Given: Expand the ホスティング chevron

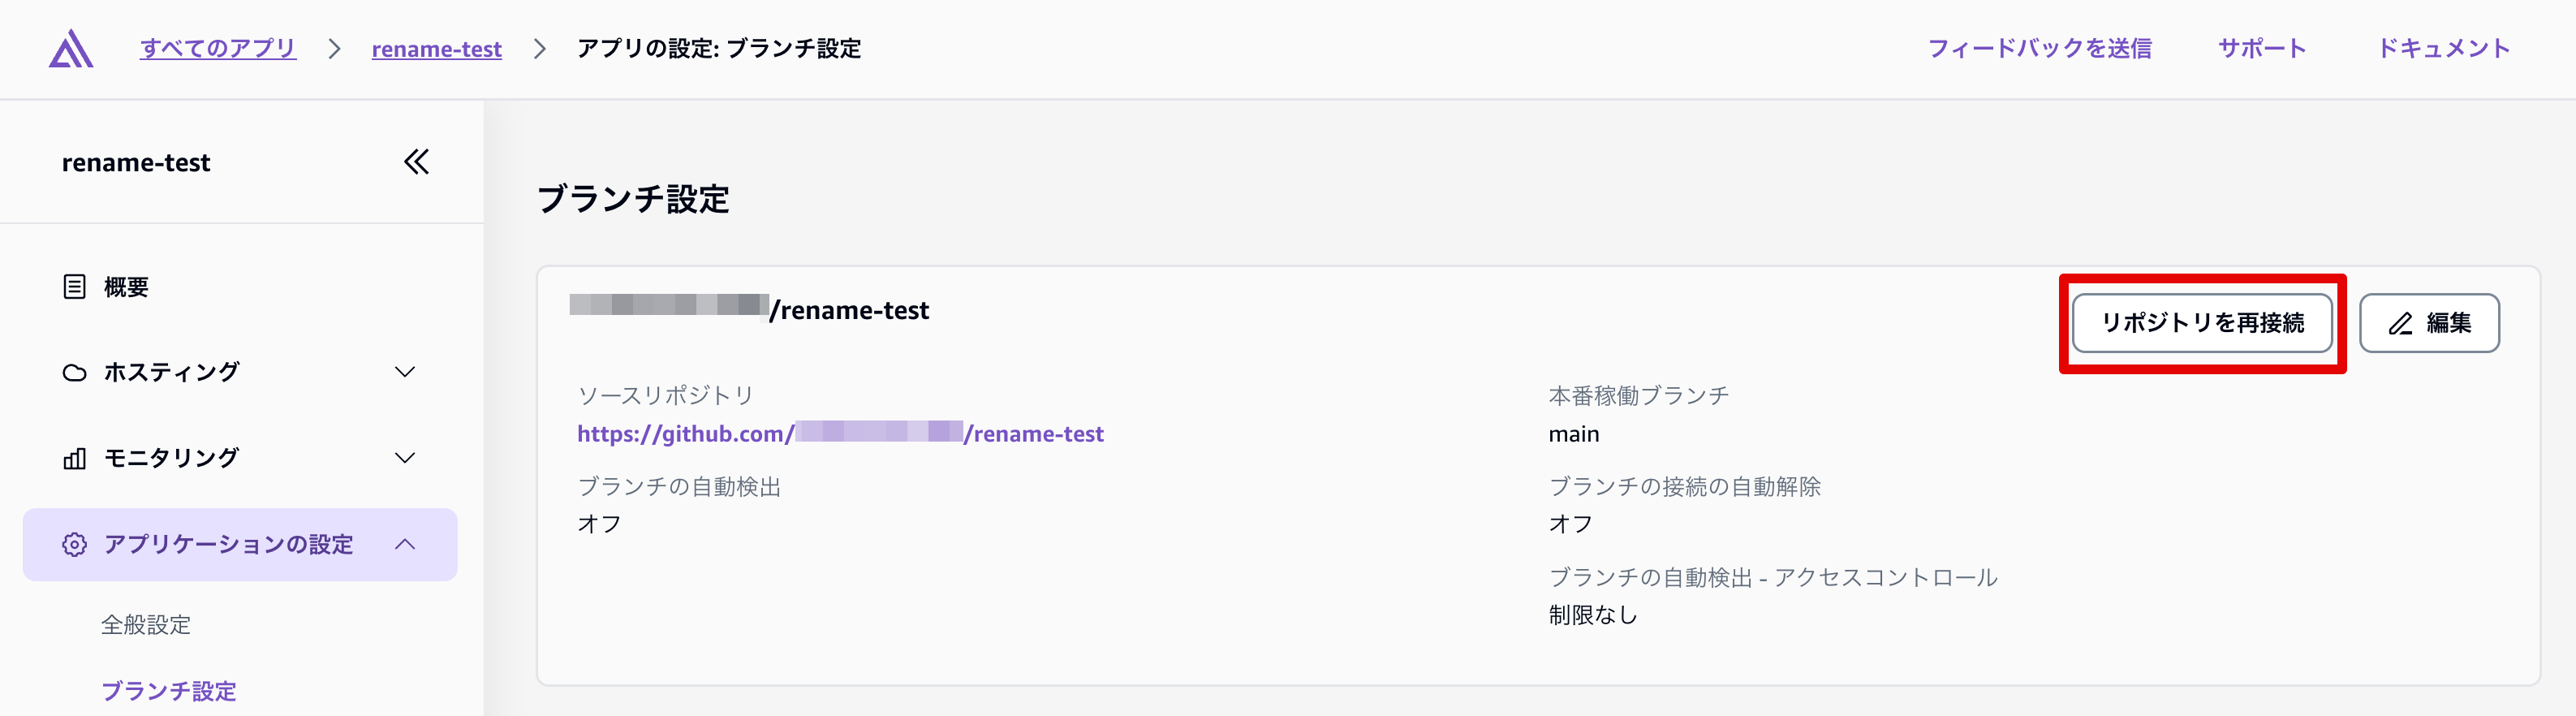Looking at the screenshot, I should pos(405,373).
